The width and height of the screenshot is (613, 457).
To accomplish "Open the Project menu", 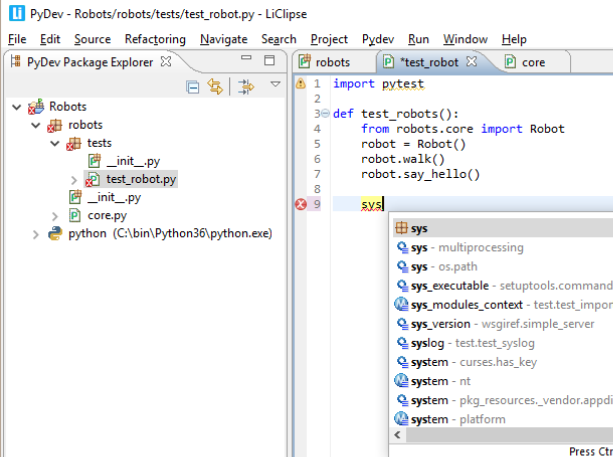I will pos(329,39).
